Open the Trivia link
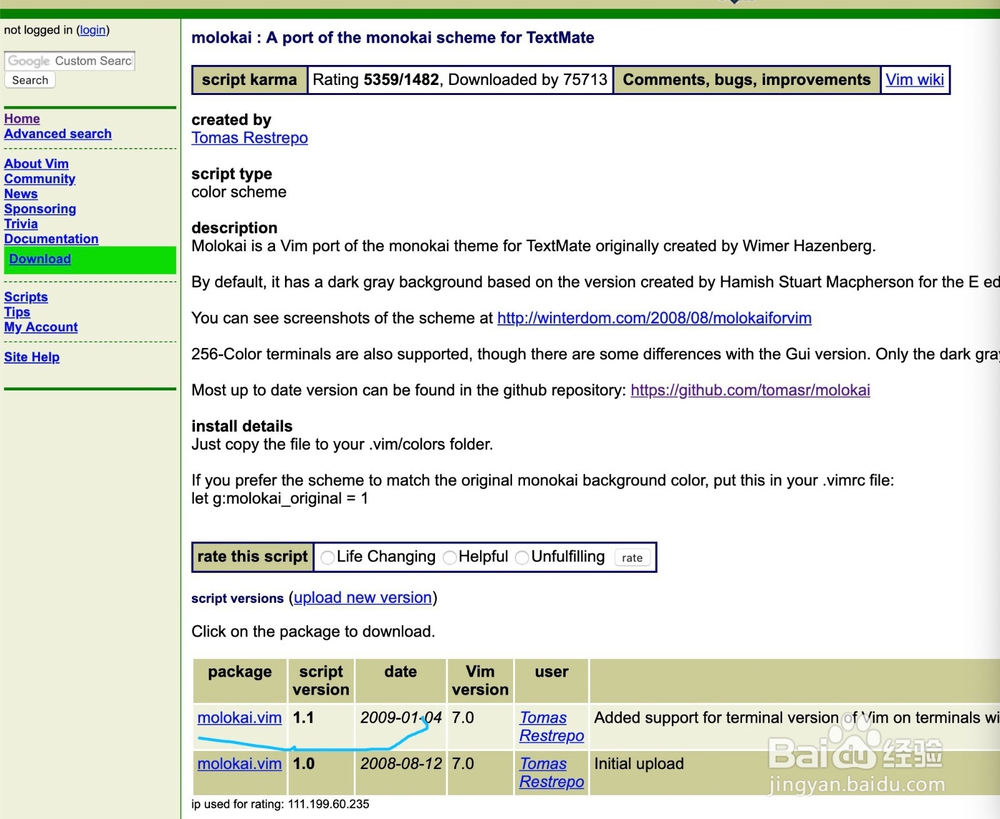This screenshot has height=819, width=1000. tap(20, 224)
